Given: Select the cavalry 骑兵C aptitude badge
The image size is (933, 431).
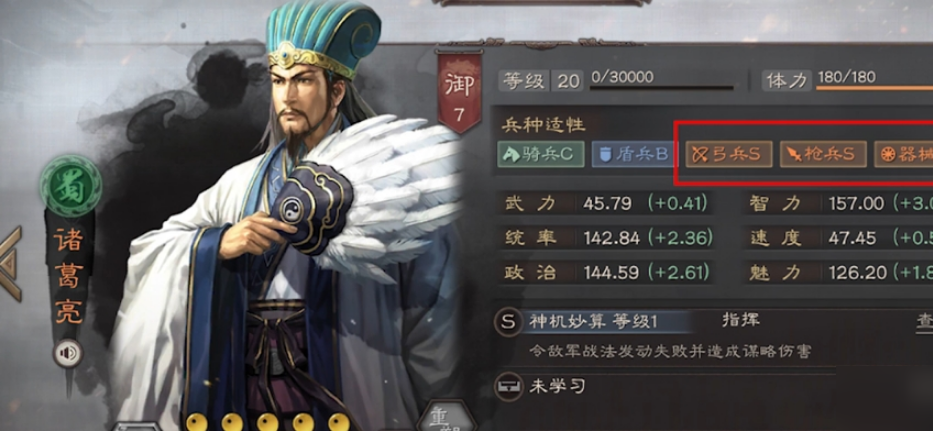Looking at the screenshot, I should pyautogui.click(x=541, y=154).
